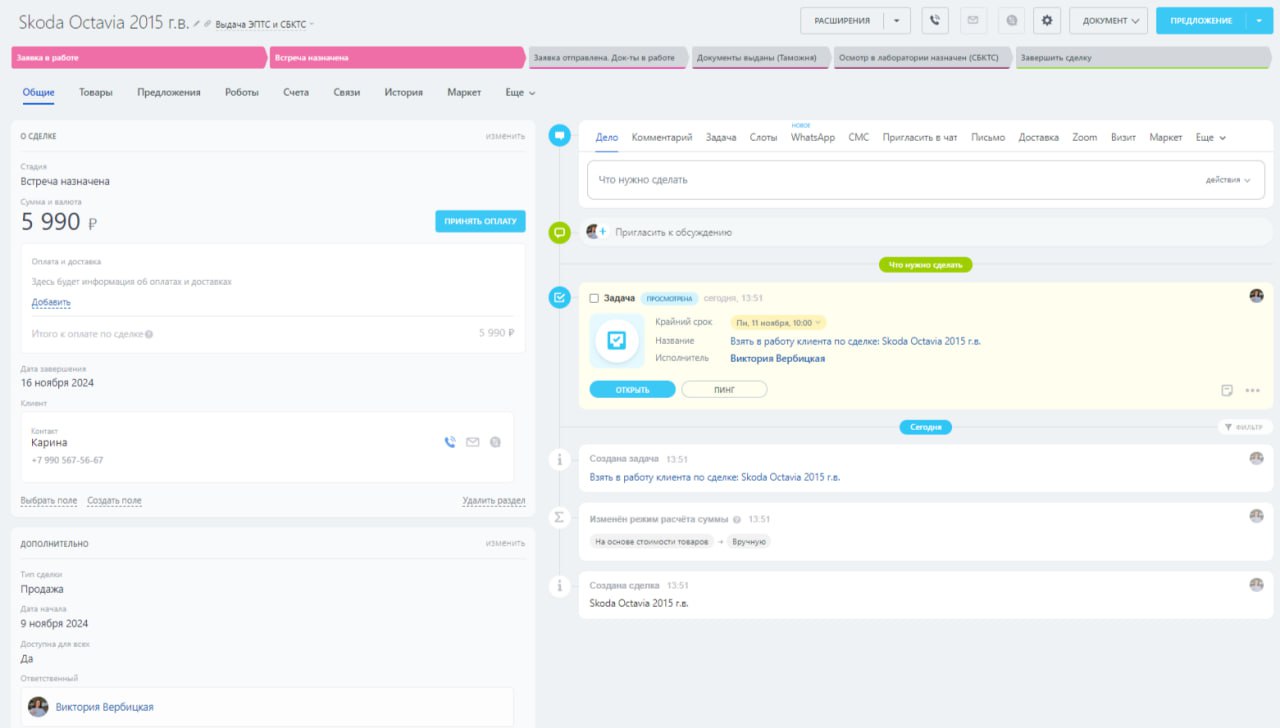Click the ОТКРЫТЬ button on task
Screen dimensions: 1280x728
[632, 390]
